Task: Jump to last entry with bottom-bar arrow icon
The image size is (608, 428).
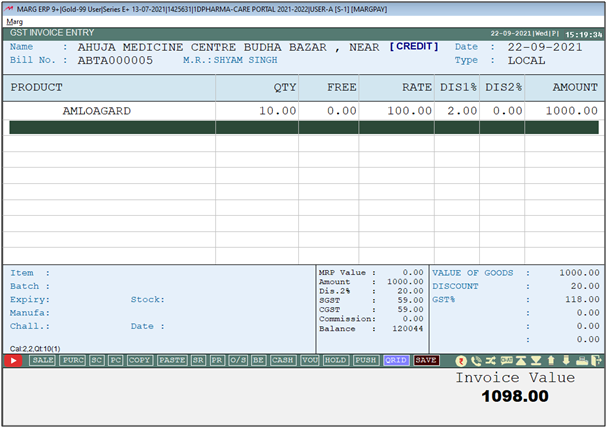Action: 536,361
